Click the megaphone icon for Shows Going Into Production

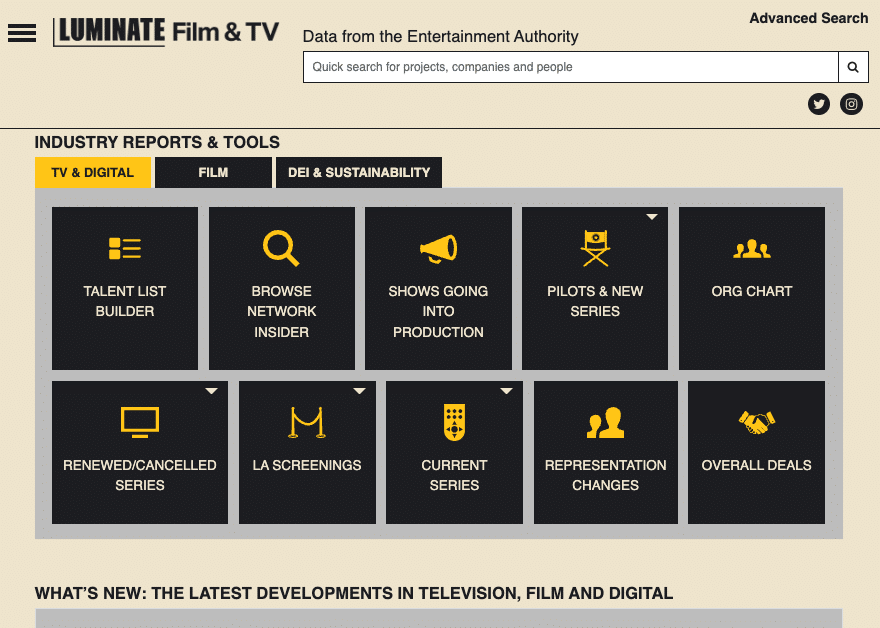point(438,248)
